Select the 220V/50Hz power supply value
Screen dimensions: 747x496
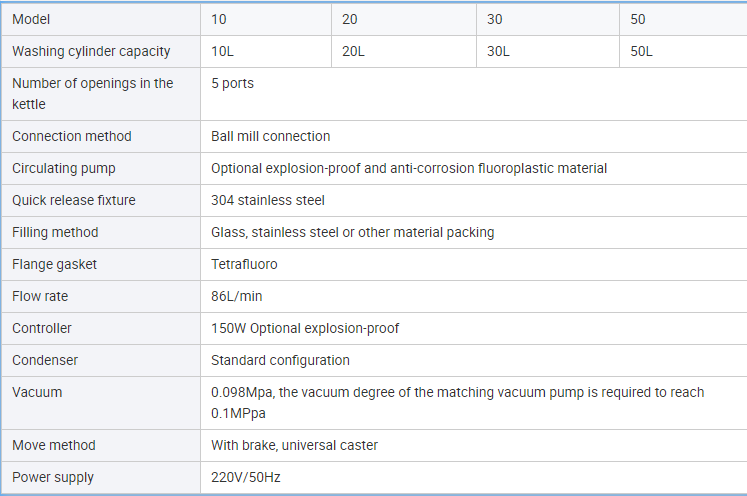tap(246, 477)
